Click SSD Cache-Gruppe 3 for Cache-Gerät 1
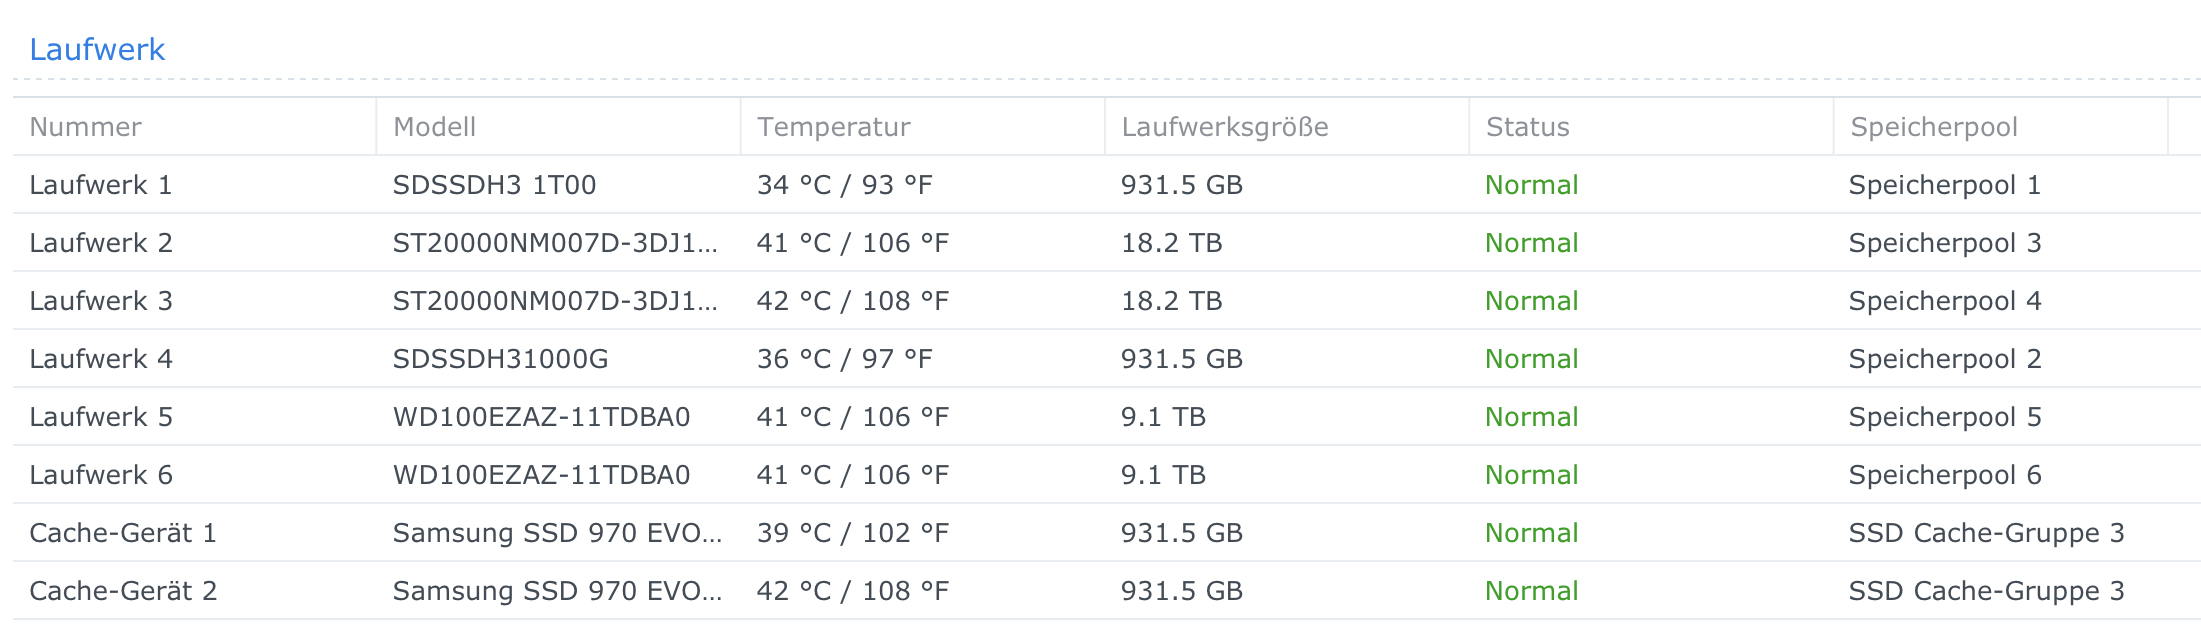 [x=1986, y=533]
